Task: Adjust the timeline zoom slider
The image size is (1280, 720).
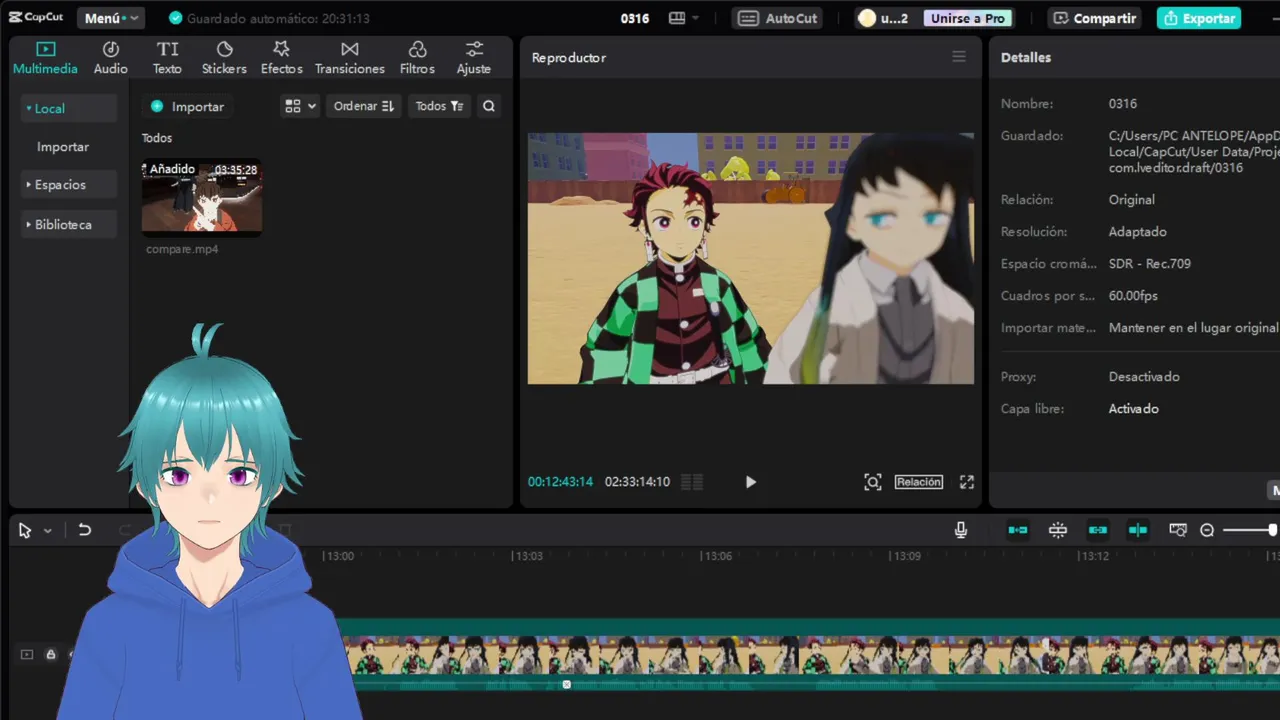Action: tap(1250, 530)
